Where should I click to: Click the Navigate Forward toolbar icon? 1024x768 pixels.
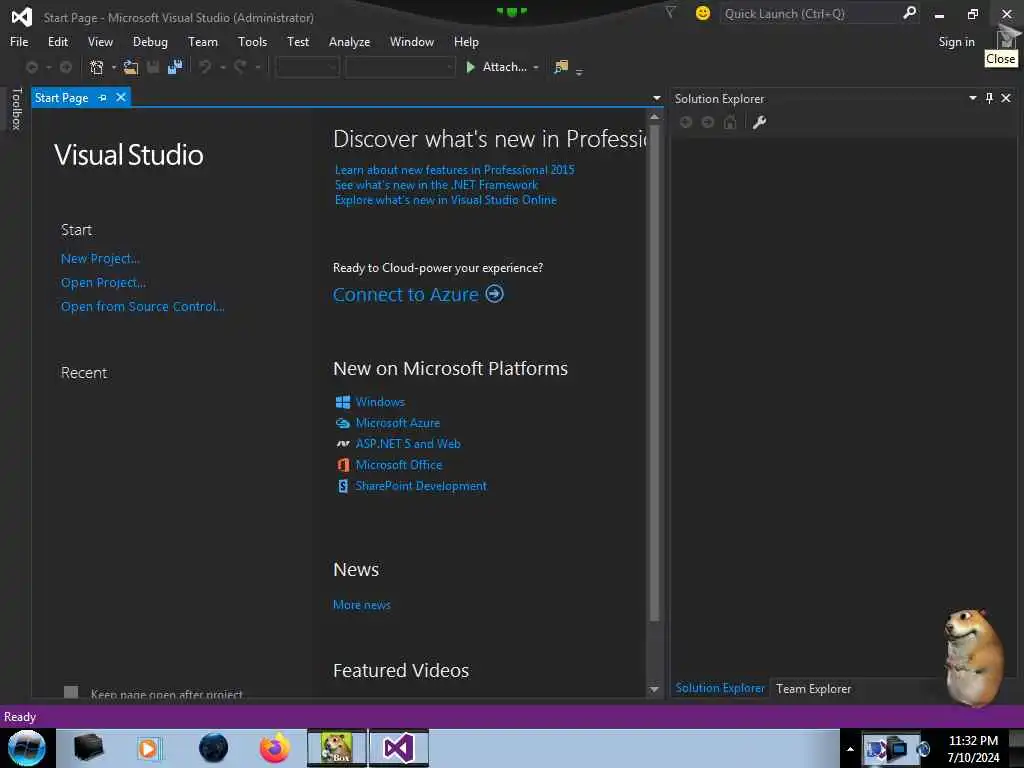[x=66, y=67]
